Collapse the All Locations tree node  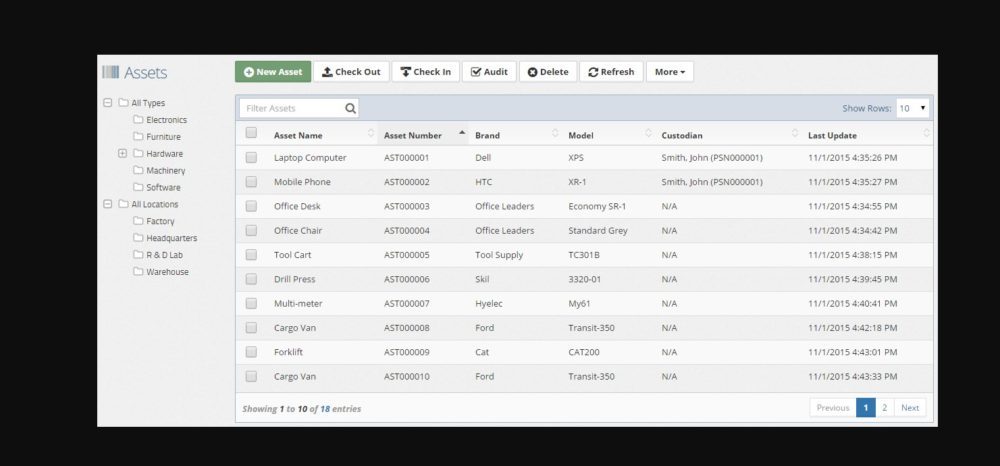[x=108, y=204]
